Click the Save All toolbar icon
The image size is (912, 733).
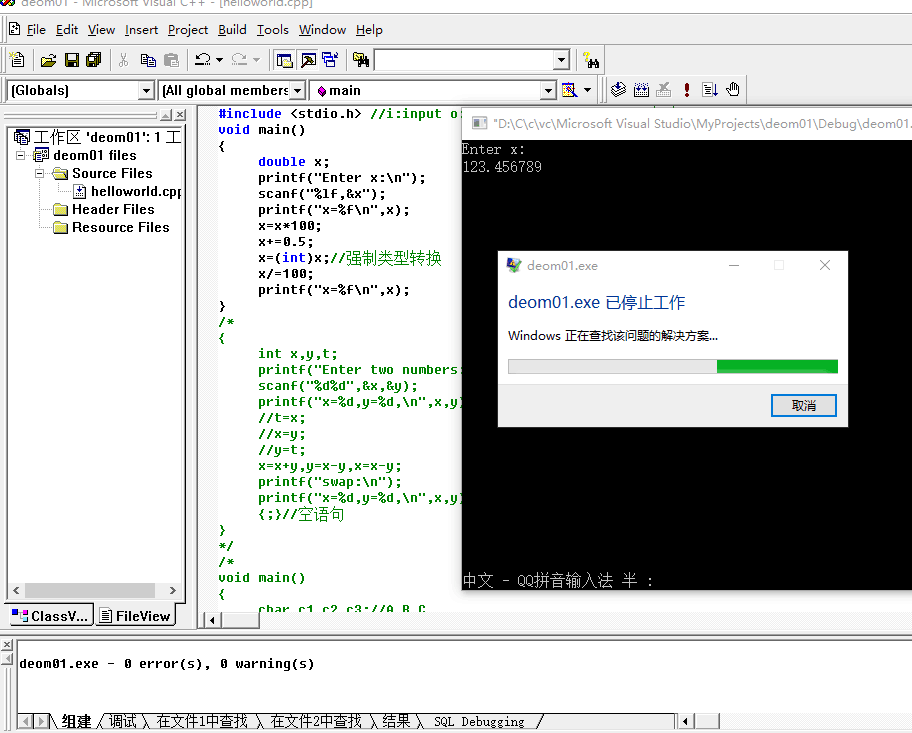[93, 60]
